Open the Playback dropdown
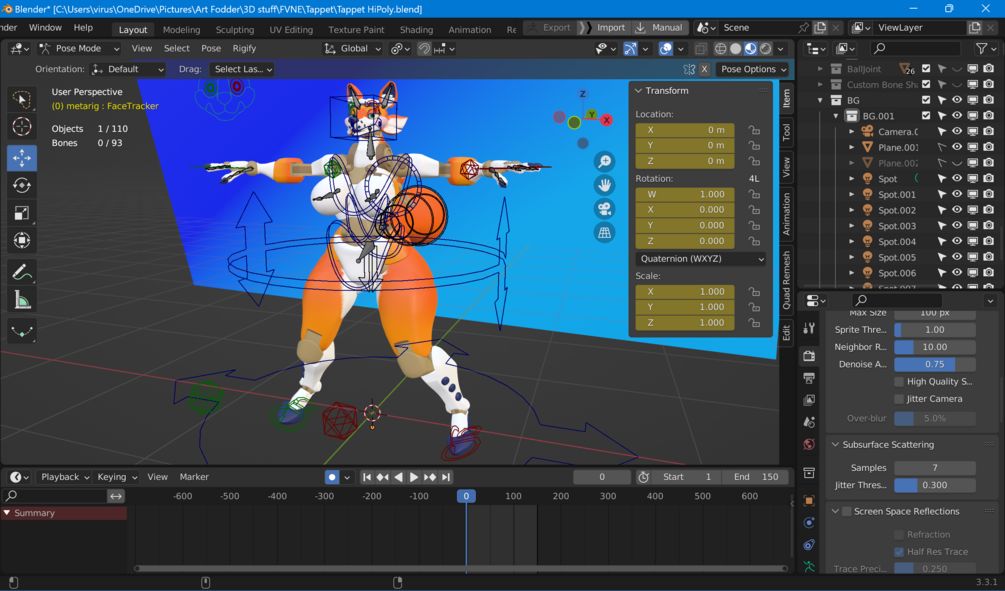This screenshot has width=1005, height=591. [x=65, y=477]
